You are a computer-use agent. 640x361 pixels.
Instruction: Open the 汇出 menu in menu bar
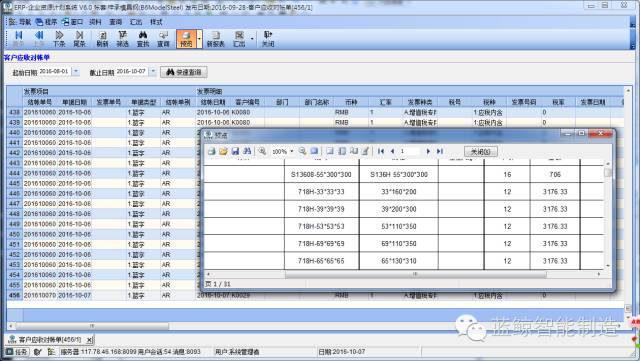[136, 22]
